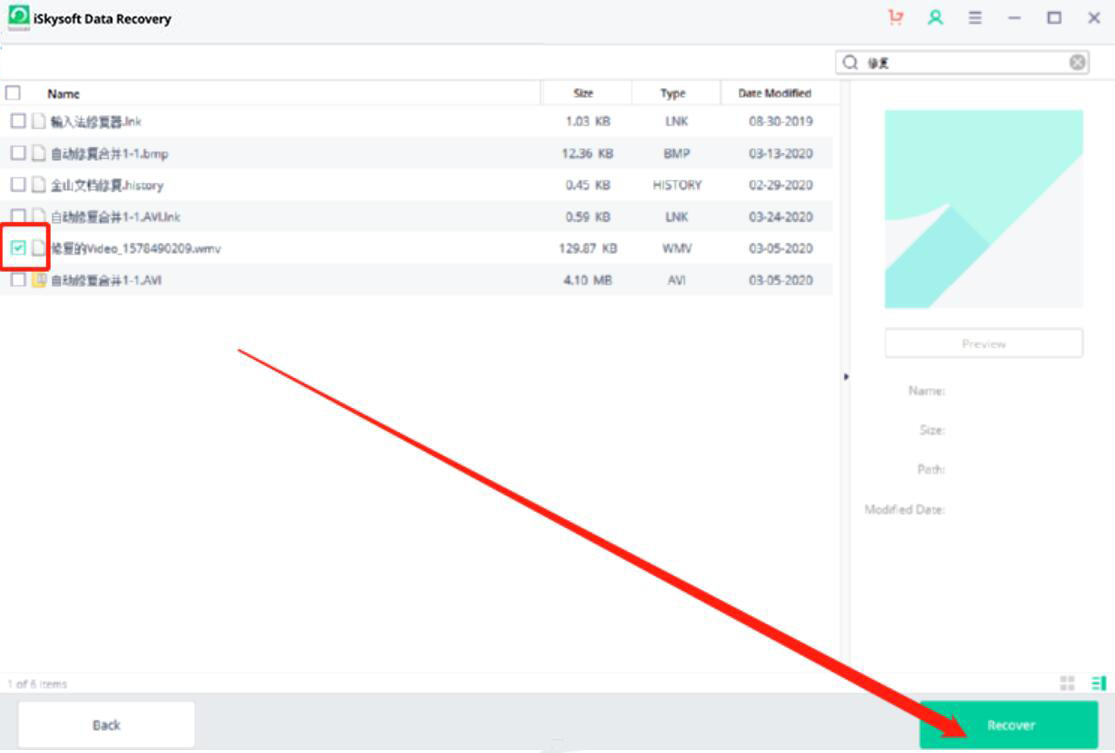Screen dimensions: 1115x753
Task: Click file icon of the .history row
Action: coord(38,185)
